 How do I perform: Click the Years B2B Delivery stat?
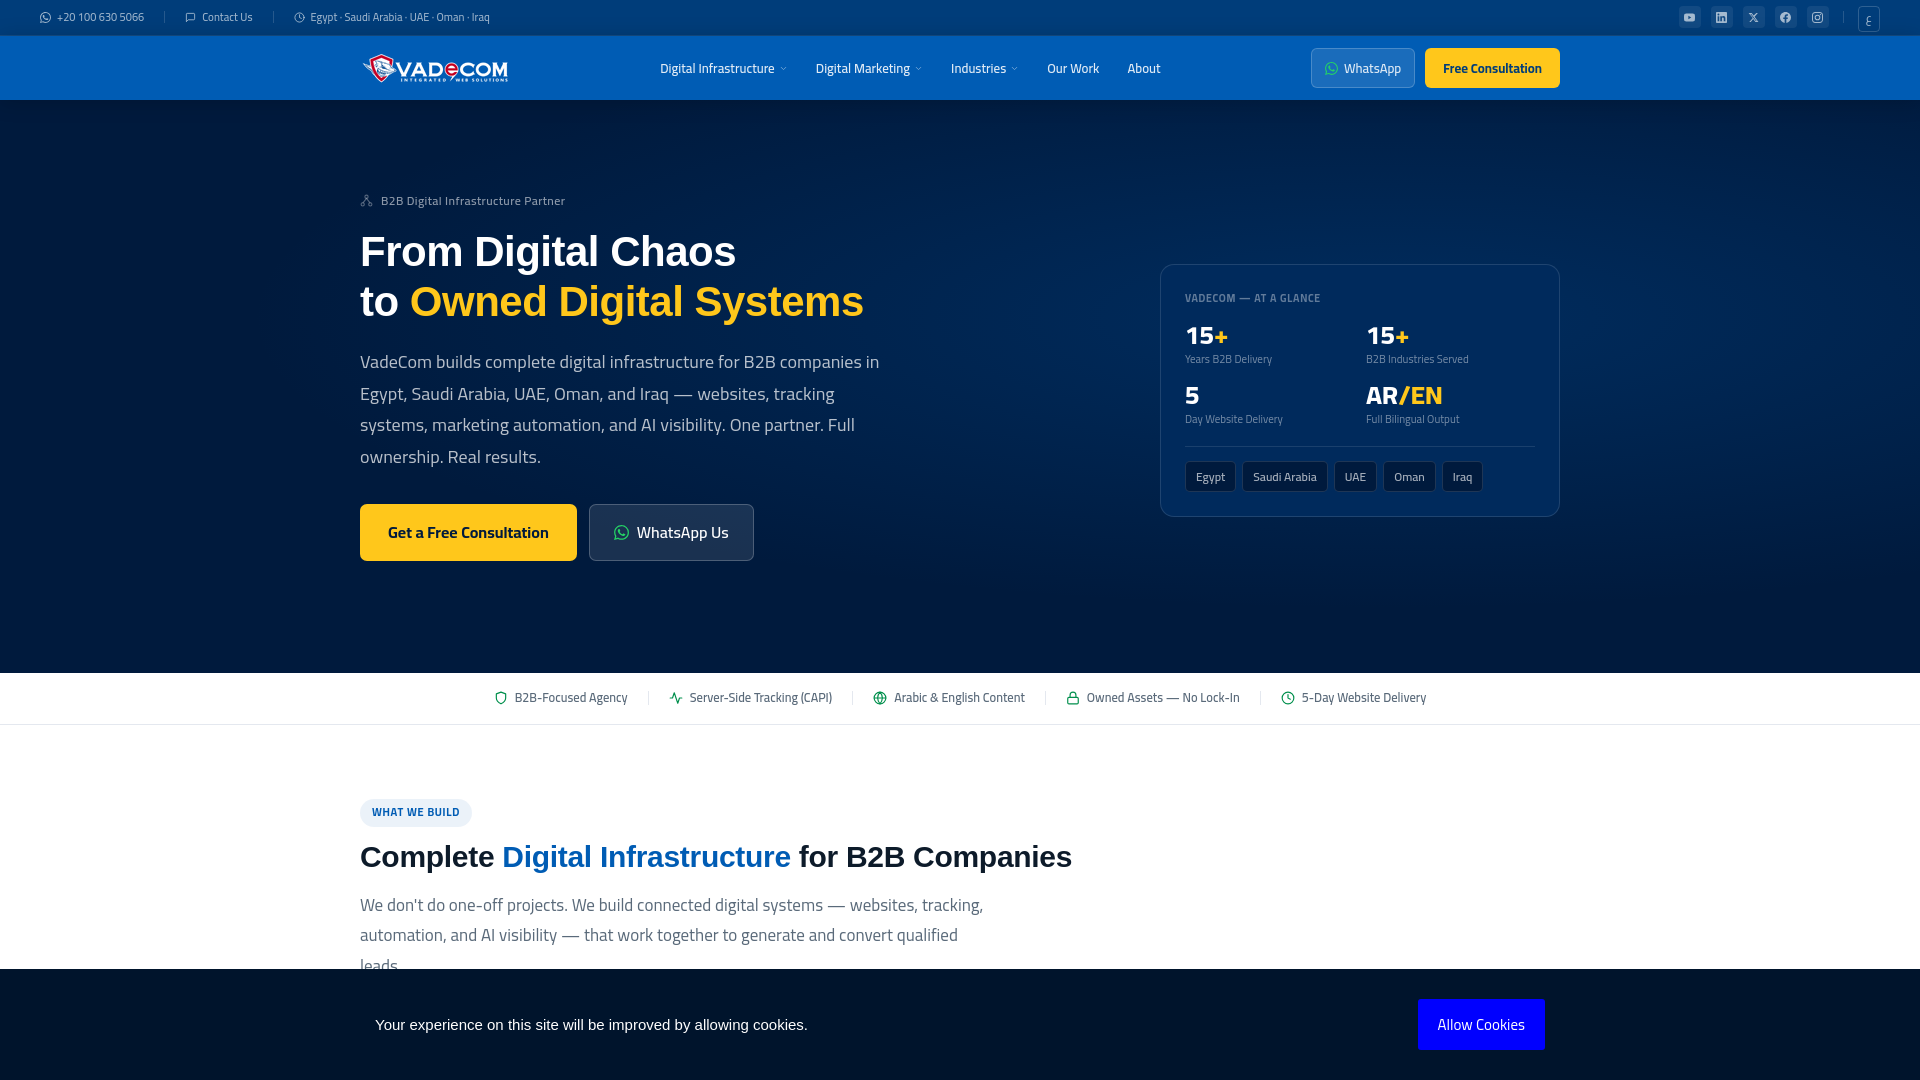click(x=1229, y=344)
